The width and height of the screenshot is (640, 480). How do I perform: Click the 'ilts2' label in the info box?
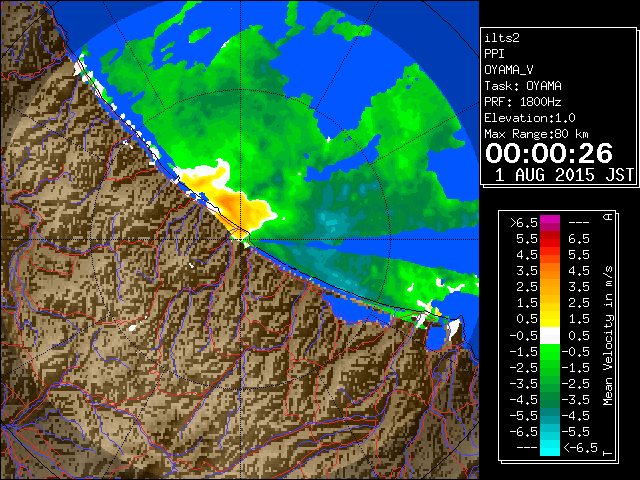502,38
